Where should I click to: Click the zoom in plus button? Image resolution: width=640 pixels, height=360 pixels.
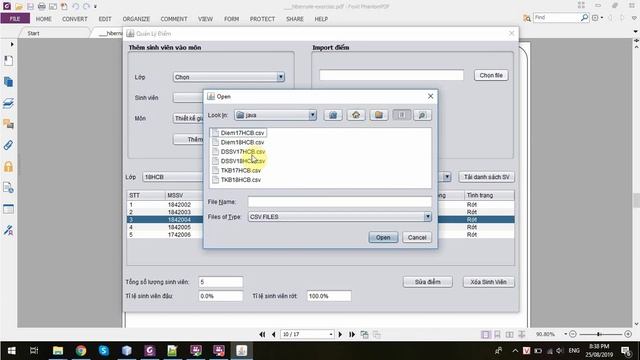click(x=628, y=334)
